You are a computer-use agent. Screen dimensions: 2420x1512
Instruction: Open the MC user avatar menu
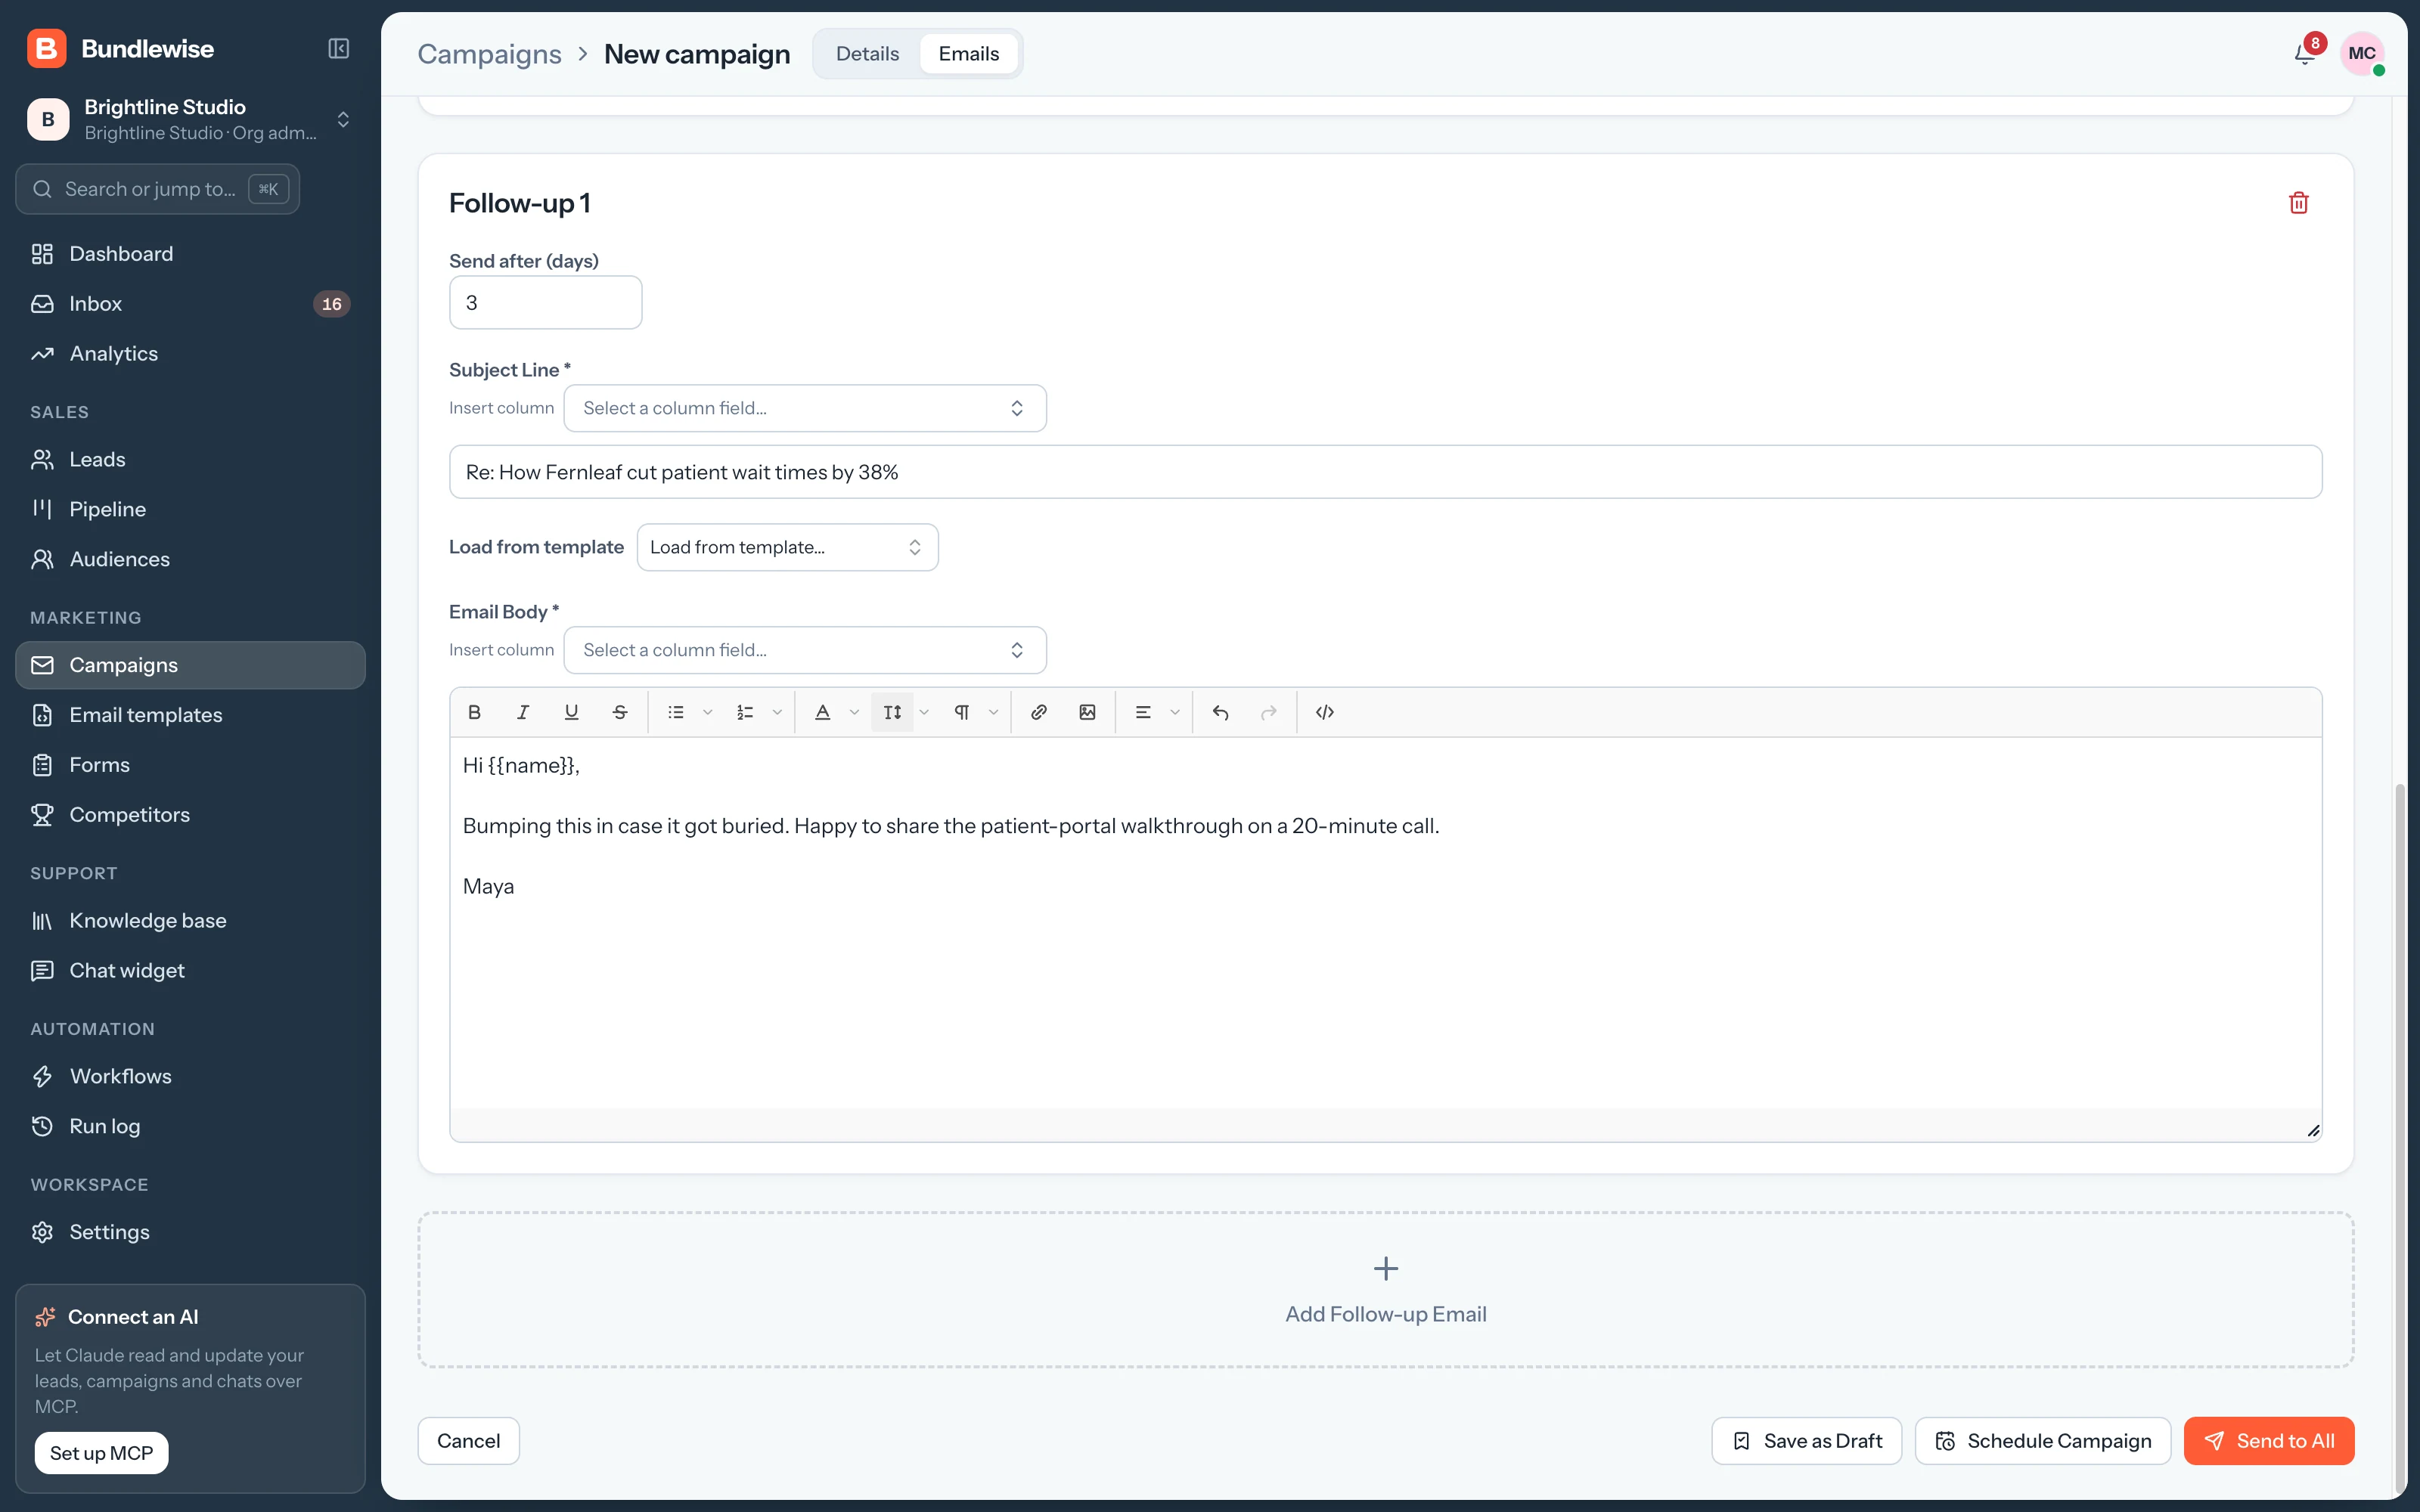tap(2362, 54)
